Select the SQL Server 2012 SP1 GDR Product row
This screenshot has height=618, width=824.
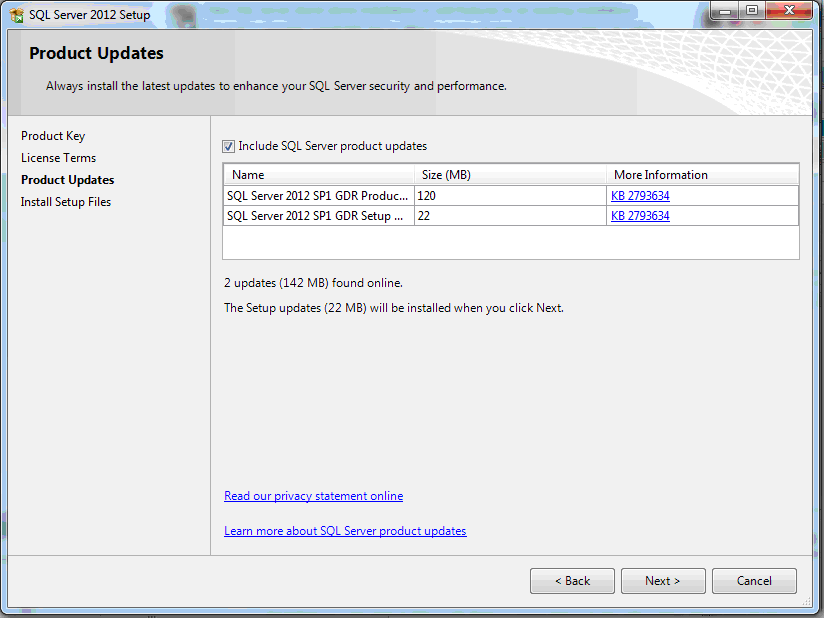[318, 196]
